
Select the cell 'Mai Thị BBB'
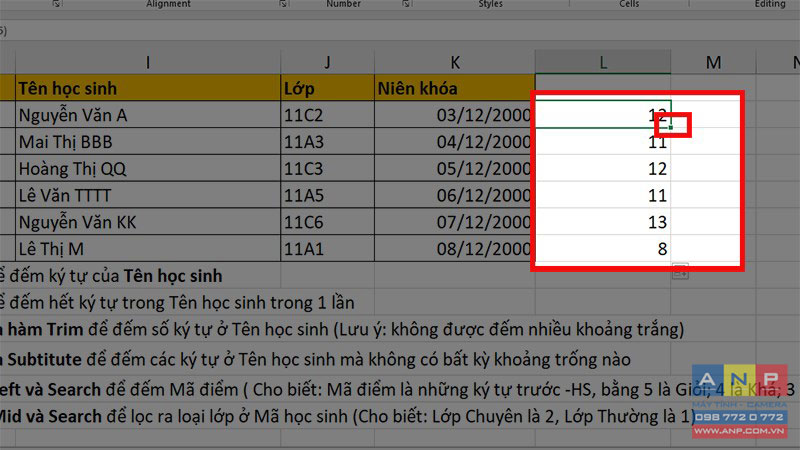(148, 141)
